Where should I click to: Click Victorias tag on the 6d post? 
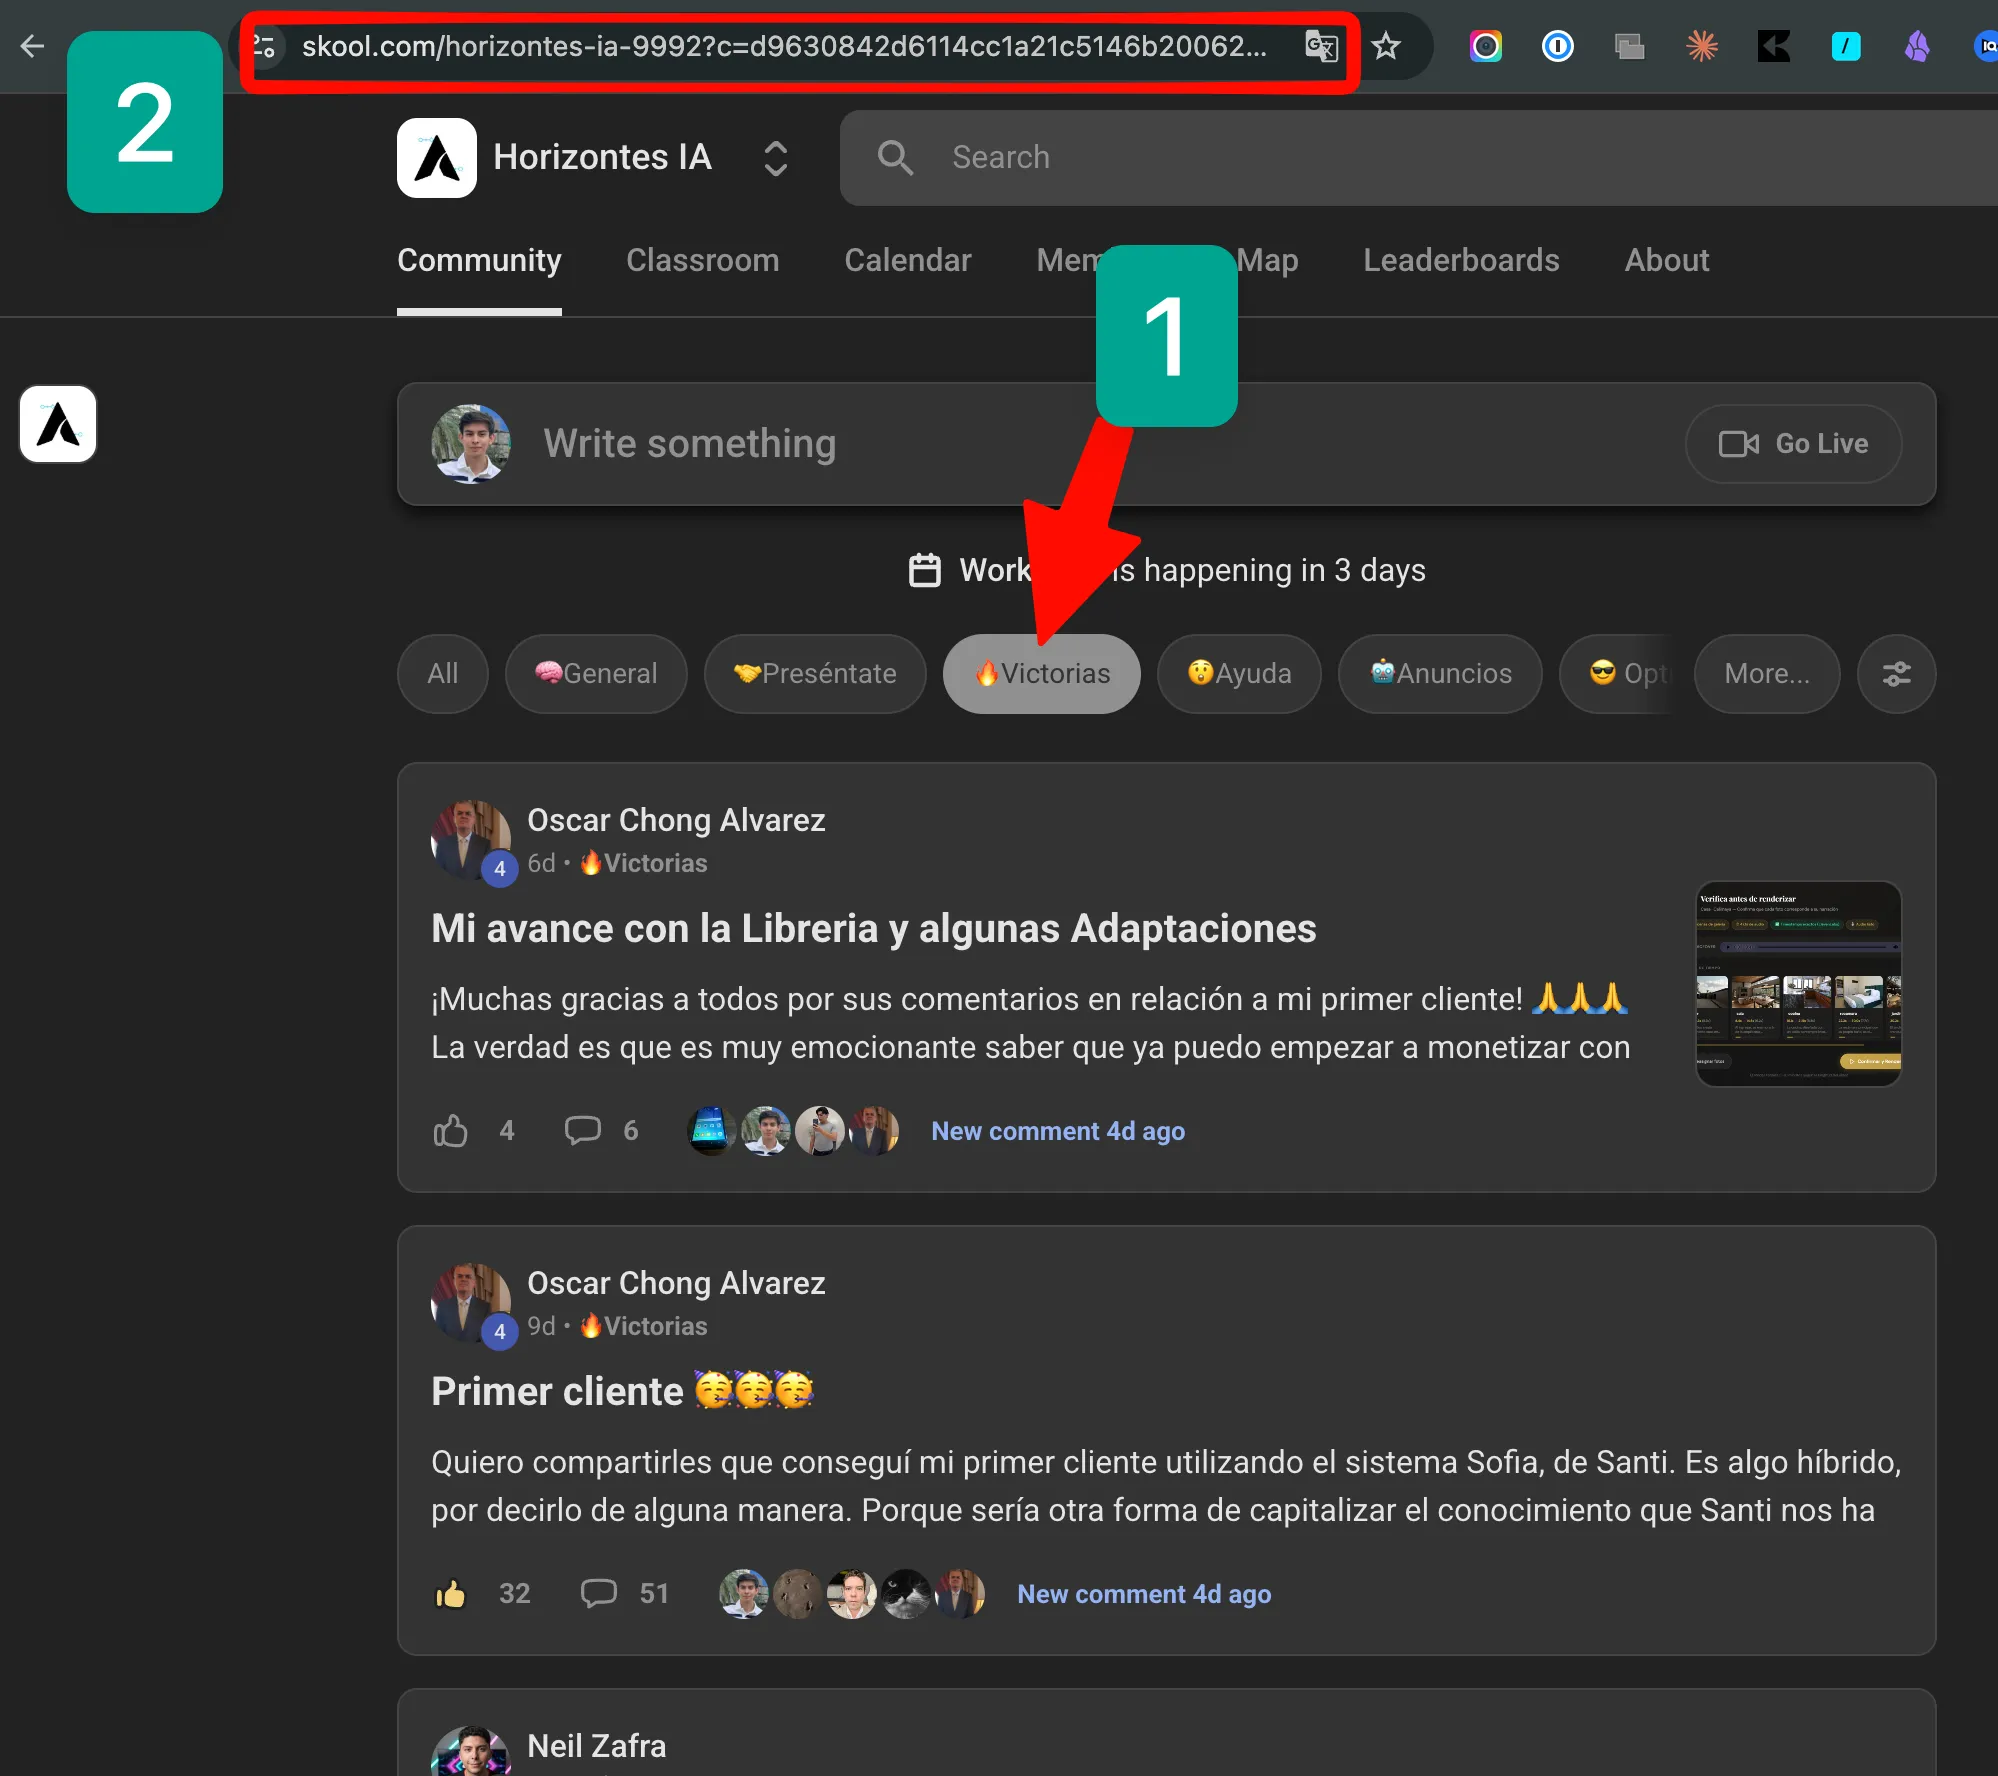click(644, 863)
